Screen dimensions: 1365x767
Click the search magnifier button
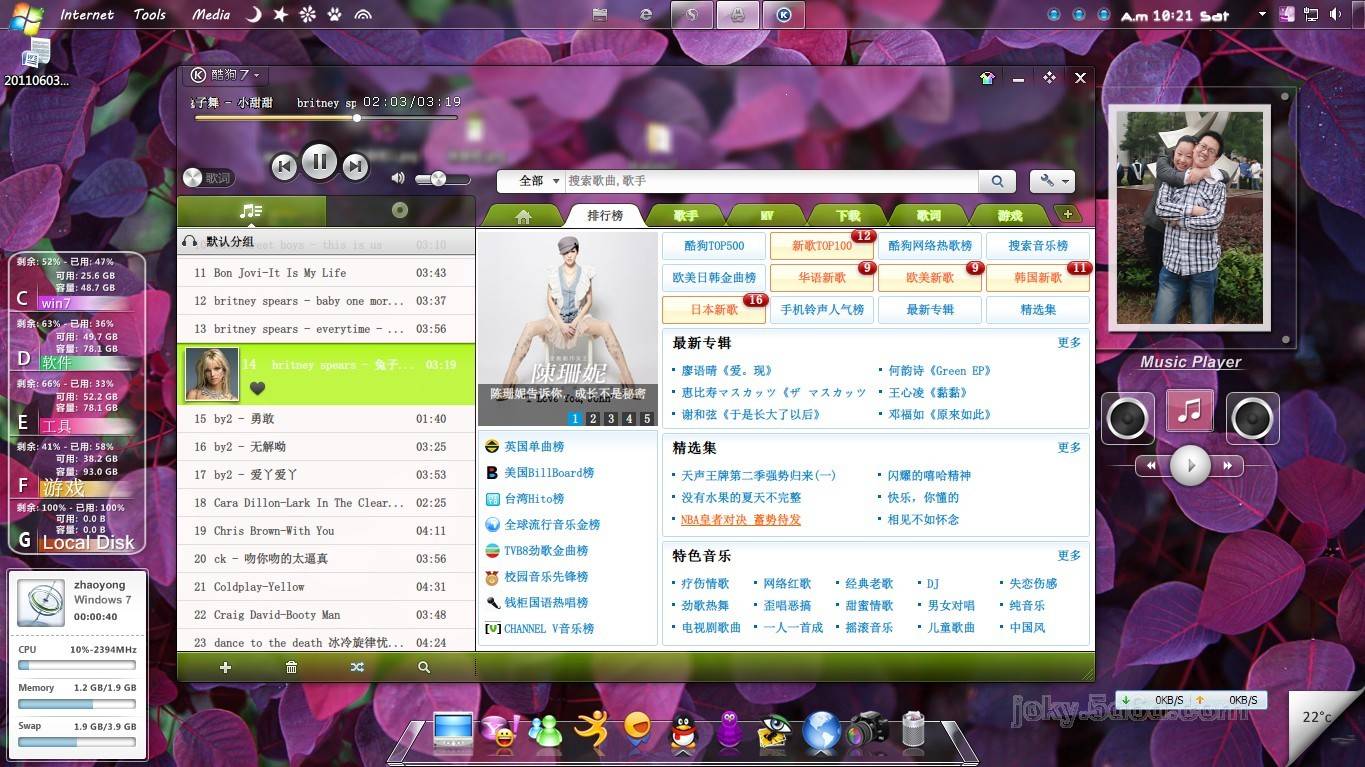pyautogui.click(x=996, y=181)
